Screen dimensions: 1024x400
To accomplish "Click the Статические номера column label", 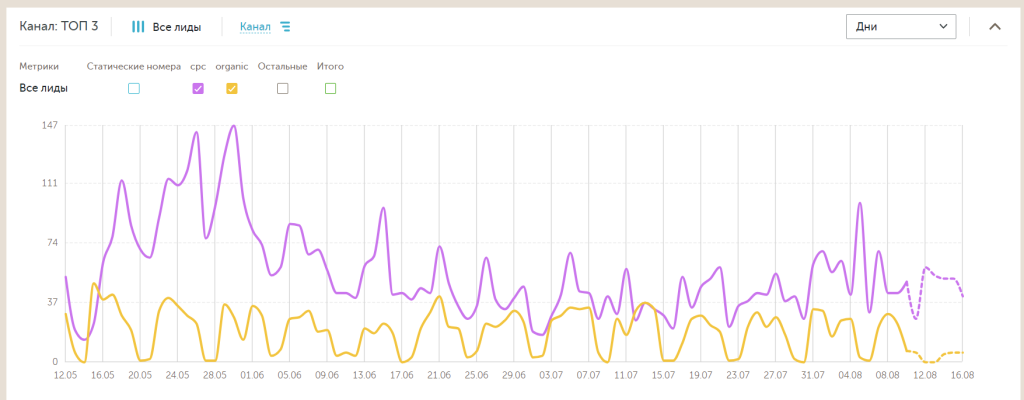I will pos(134,67).
